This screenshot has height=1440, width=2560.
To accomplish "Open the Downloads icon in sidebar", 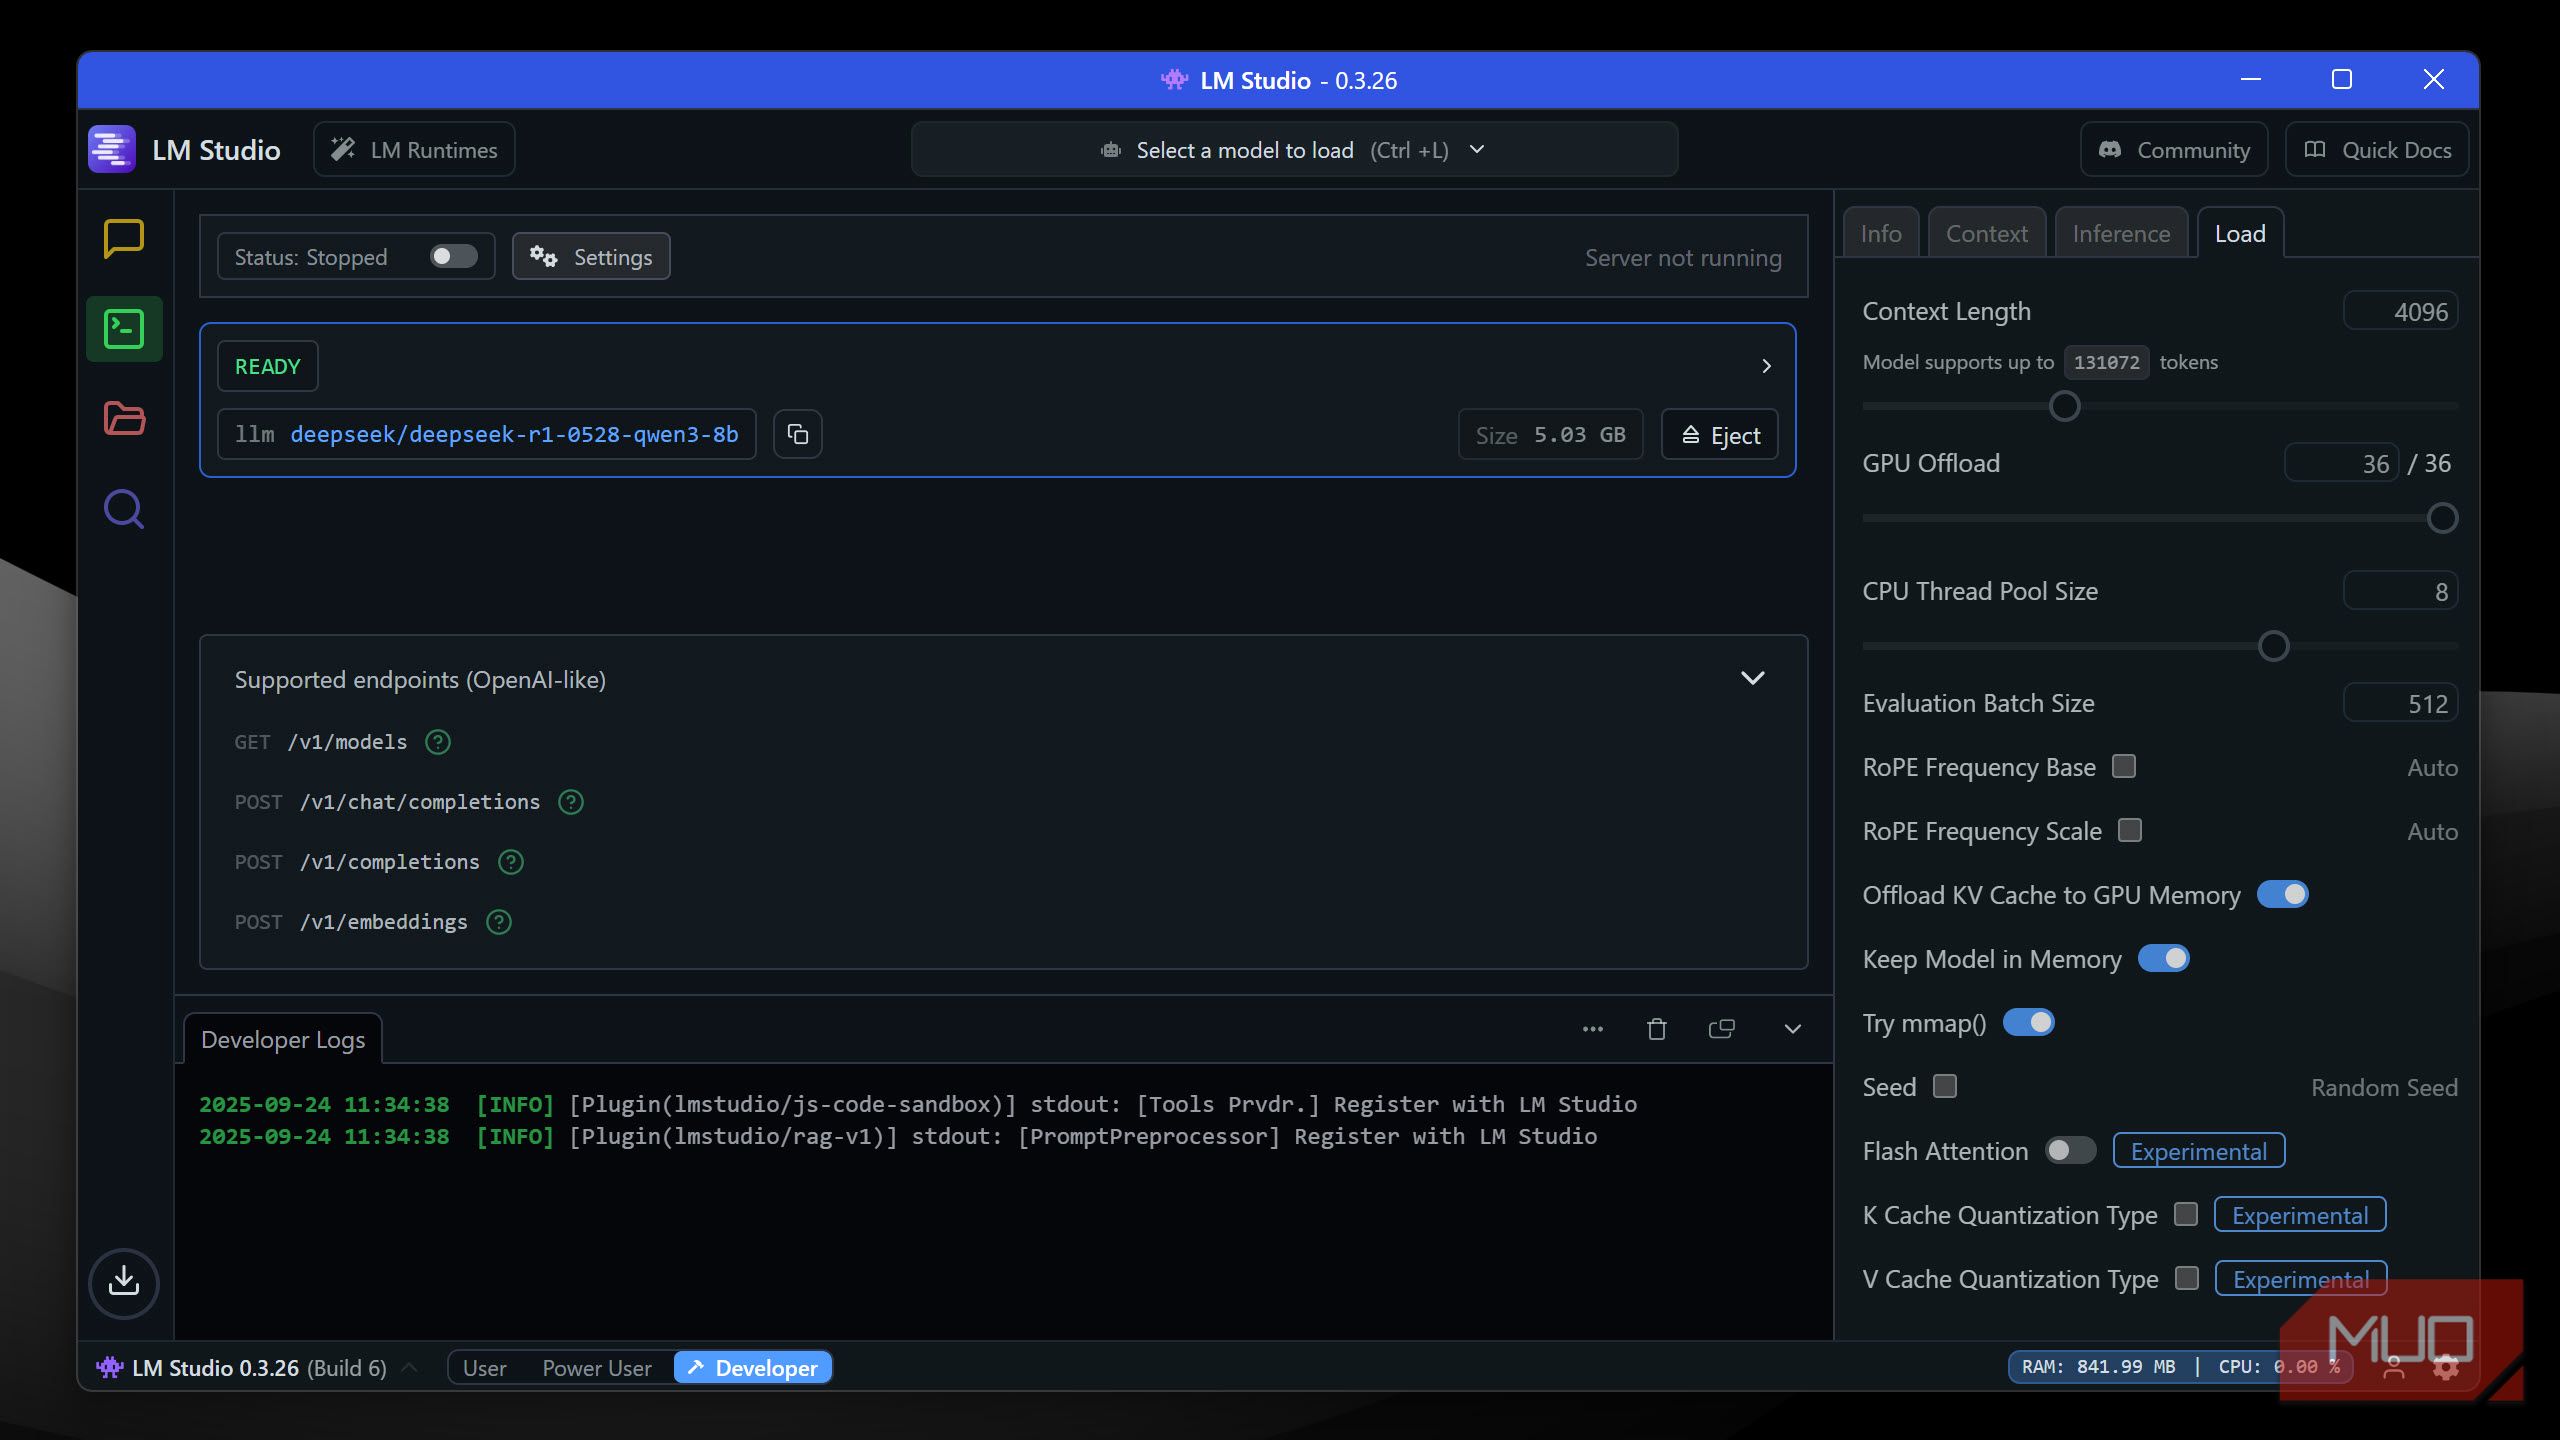I will click(x=124, y=1283).
